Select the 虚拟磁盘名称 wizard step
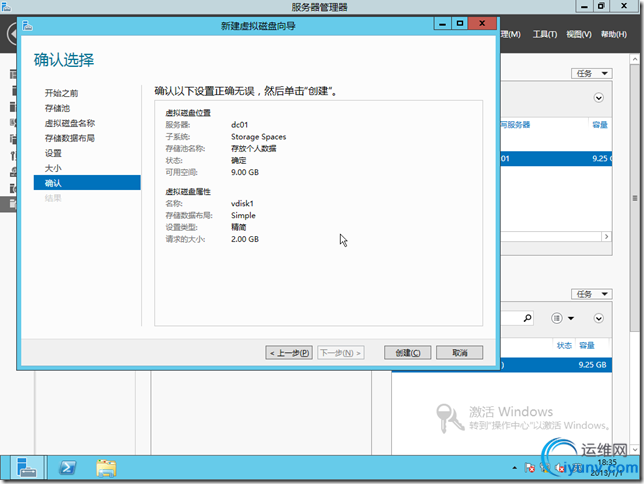The image size is (644, 484). pyautogui.click(x=69, y=123)
